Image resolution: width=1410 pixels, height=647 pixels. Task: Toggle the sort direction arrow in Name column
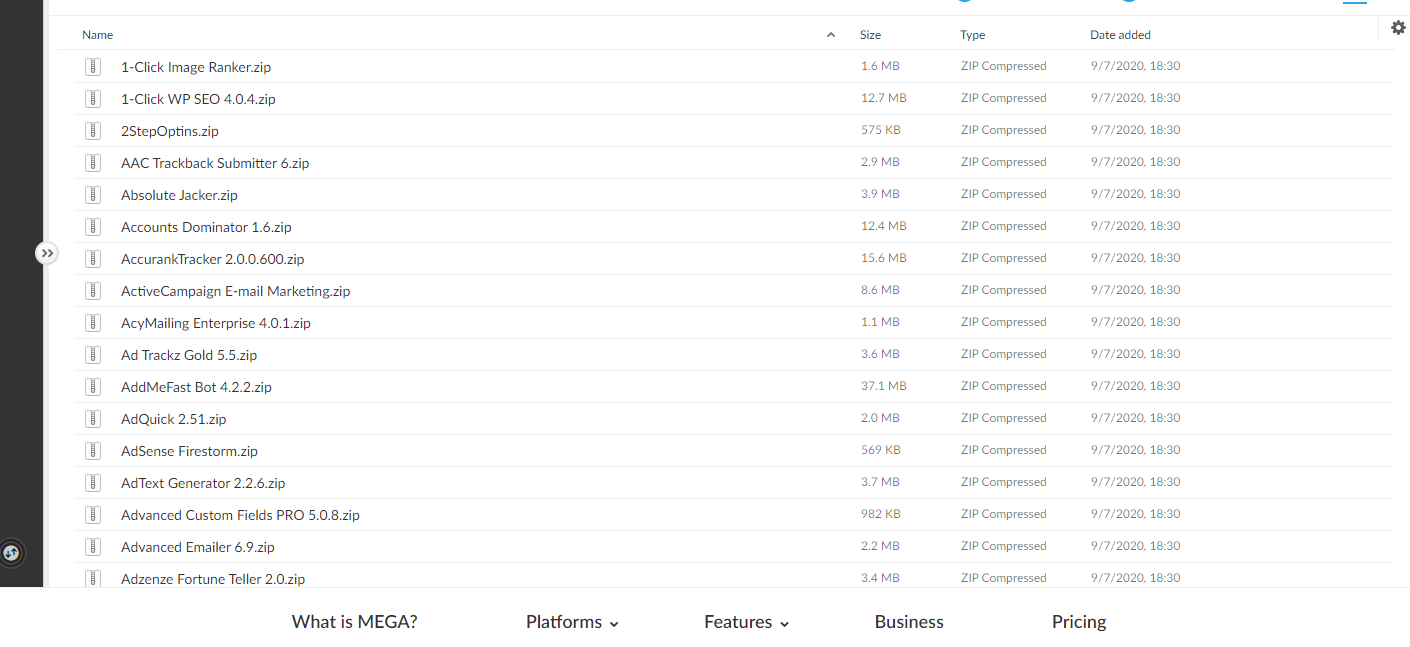click(831, 35)
